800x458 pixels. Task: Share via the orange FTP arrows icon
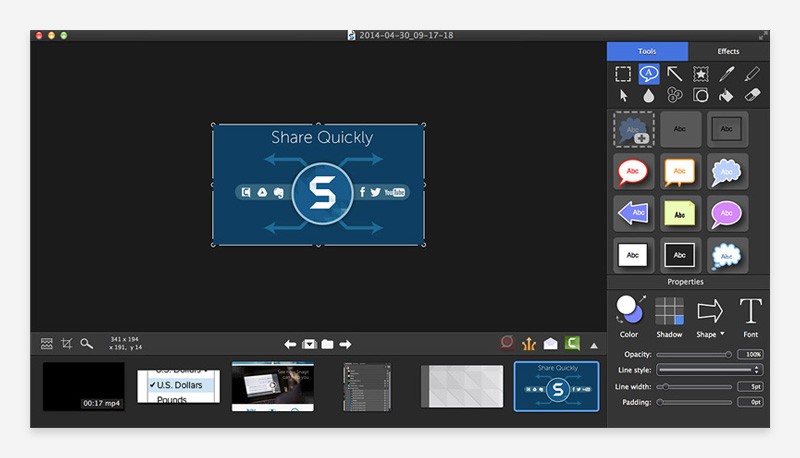pos(529,344)
